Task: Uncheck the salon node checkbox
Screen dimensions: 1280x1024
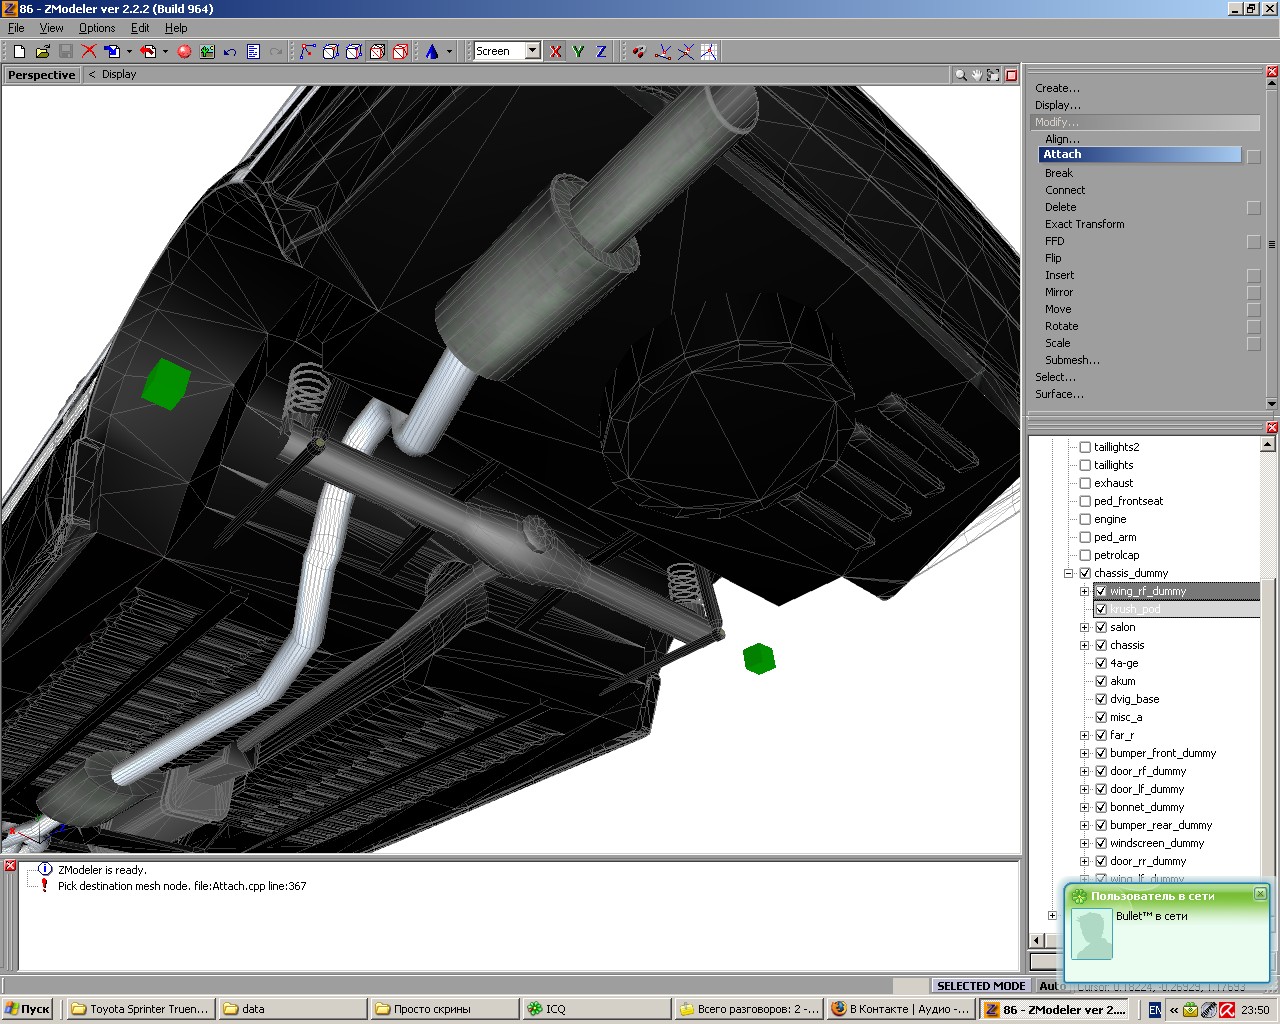Action: [1101, 627]
